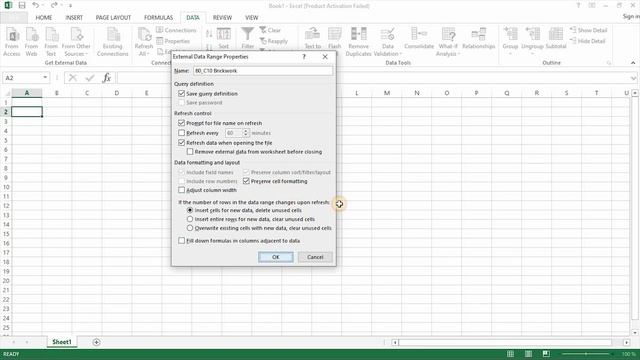Viewport: 640px width, 360px height.
Task: Open the PAGE LAYOUT tab
Action: 113,18
